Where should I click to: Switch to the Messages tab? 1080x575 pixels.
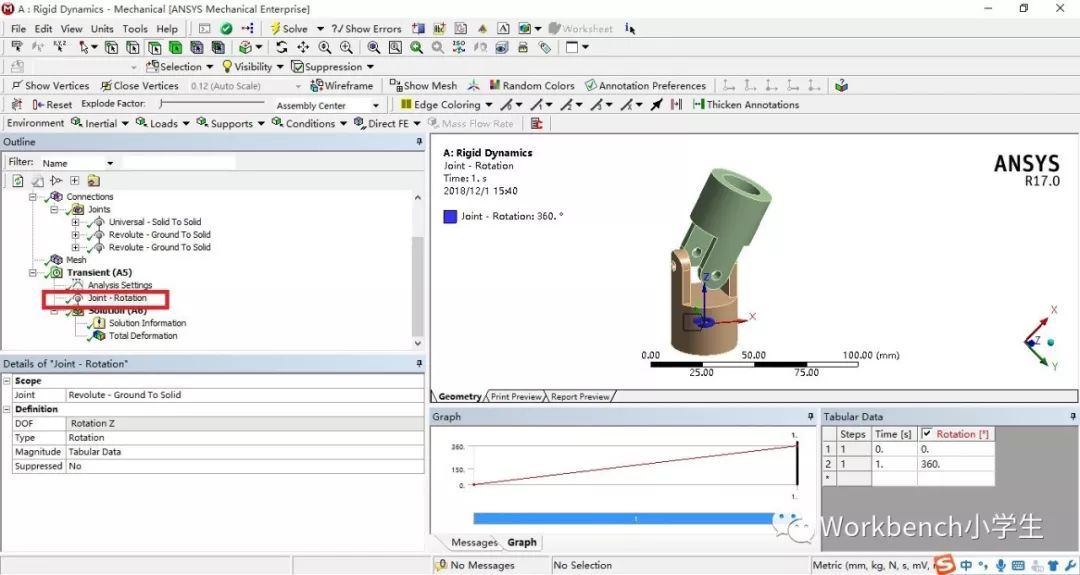474,543
